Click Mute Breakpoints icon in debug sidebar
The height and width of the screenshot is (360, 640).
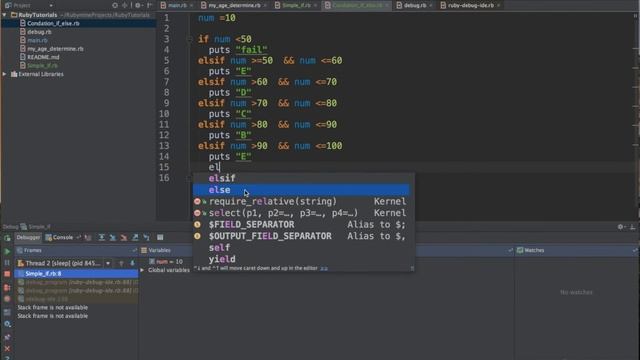(7, 299)
